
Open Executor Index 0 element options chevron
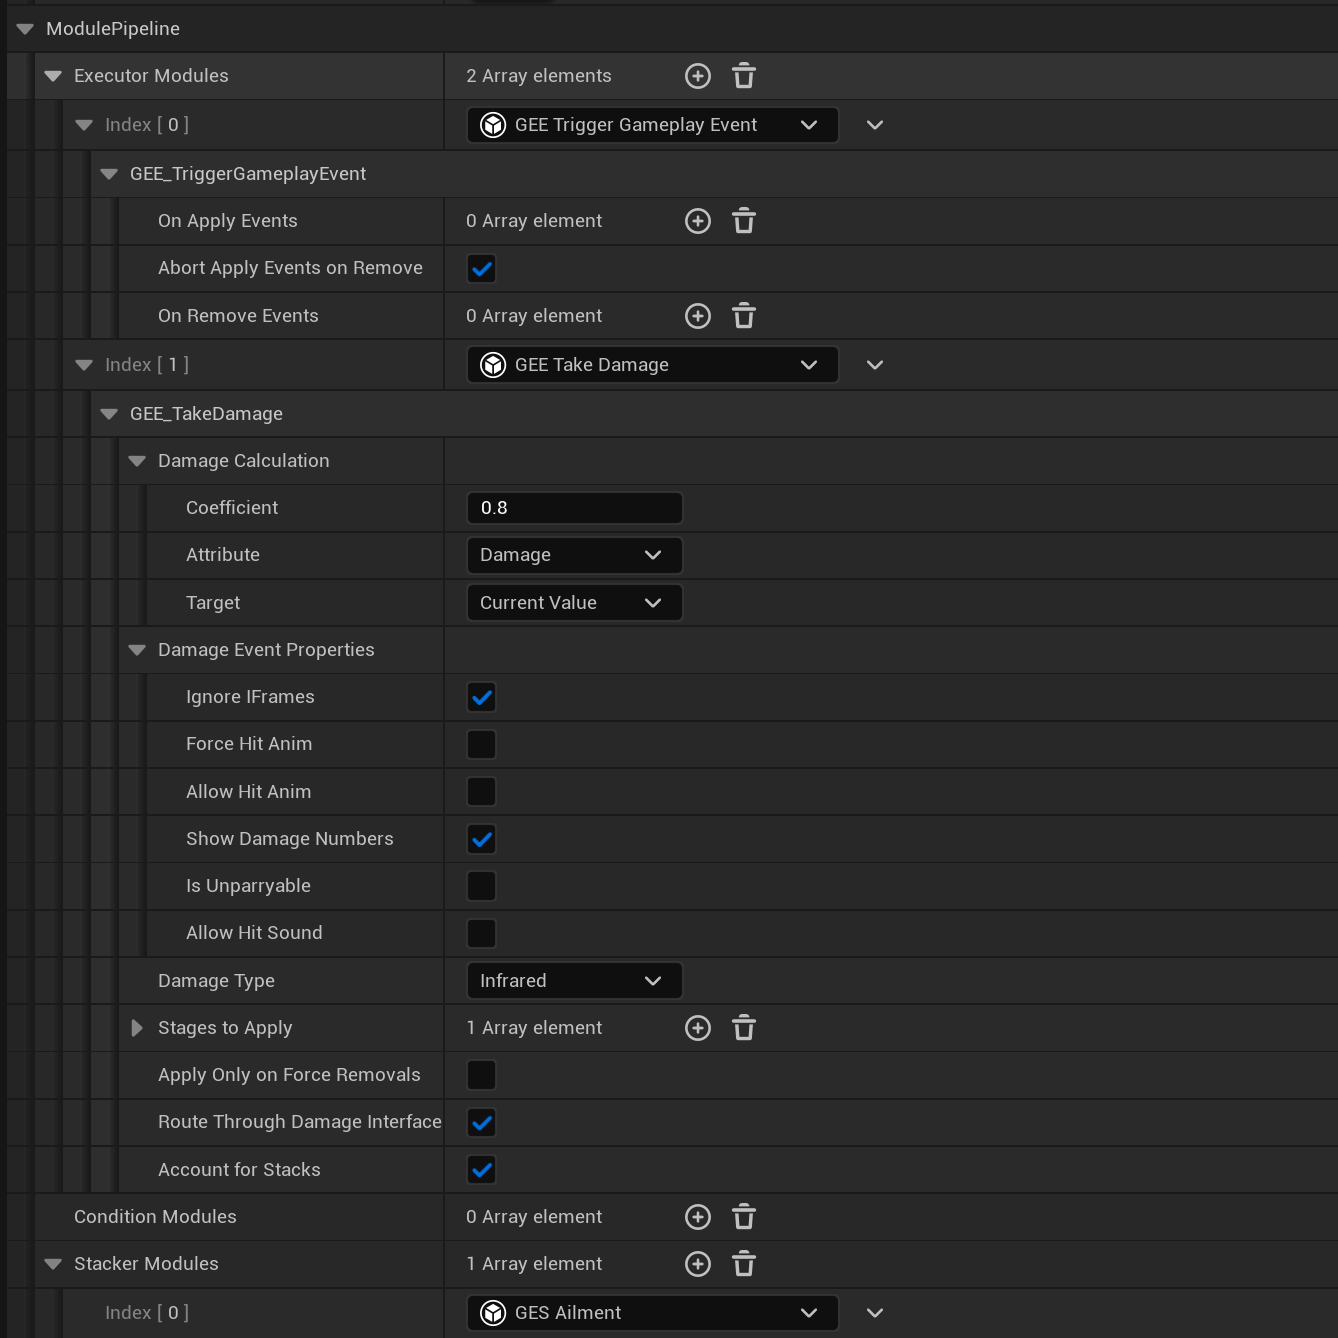pyautogui.click(x=875, y=125)
